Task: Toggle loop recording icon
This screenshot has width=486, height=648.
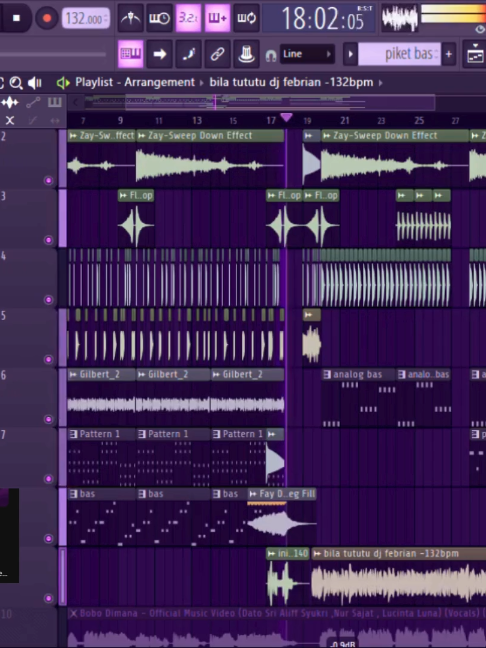Action: pos(246,18)
